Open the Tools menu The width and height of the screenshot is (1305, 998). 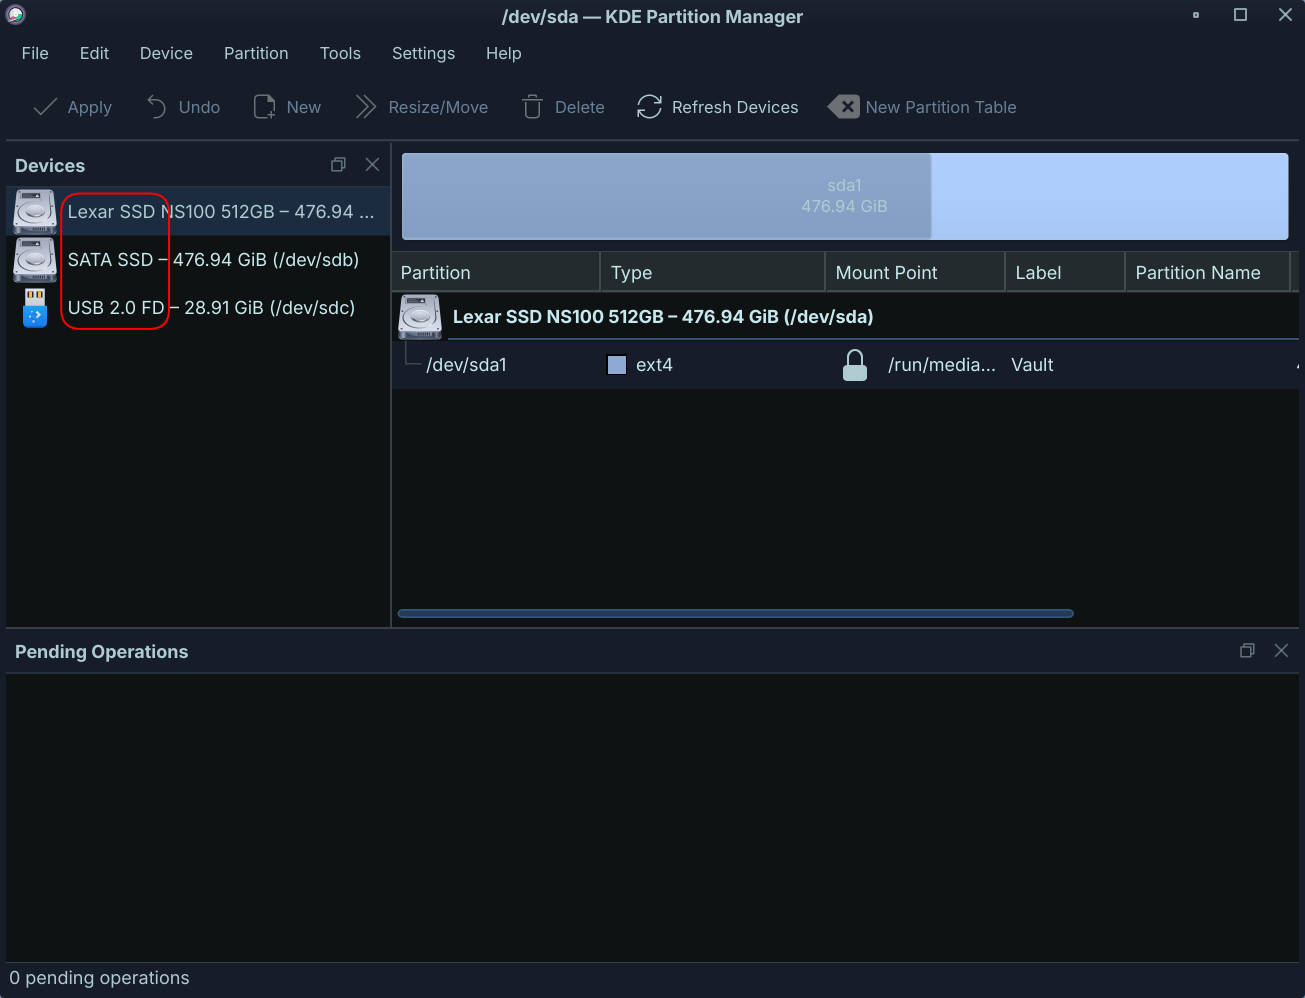point(340,53)
